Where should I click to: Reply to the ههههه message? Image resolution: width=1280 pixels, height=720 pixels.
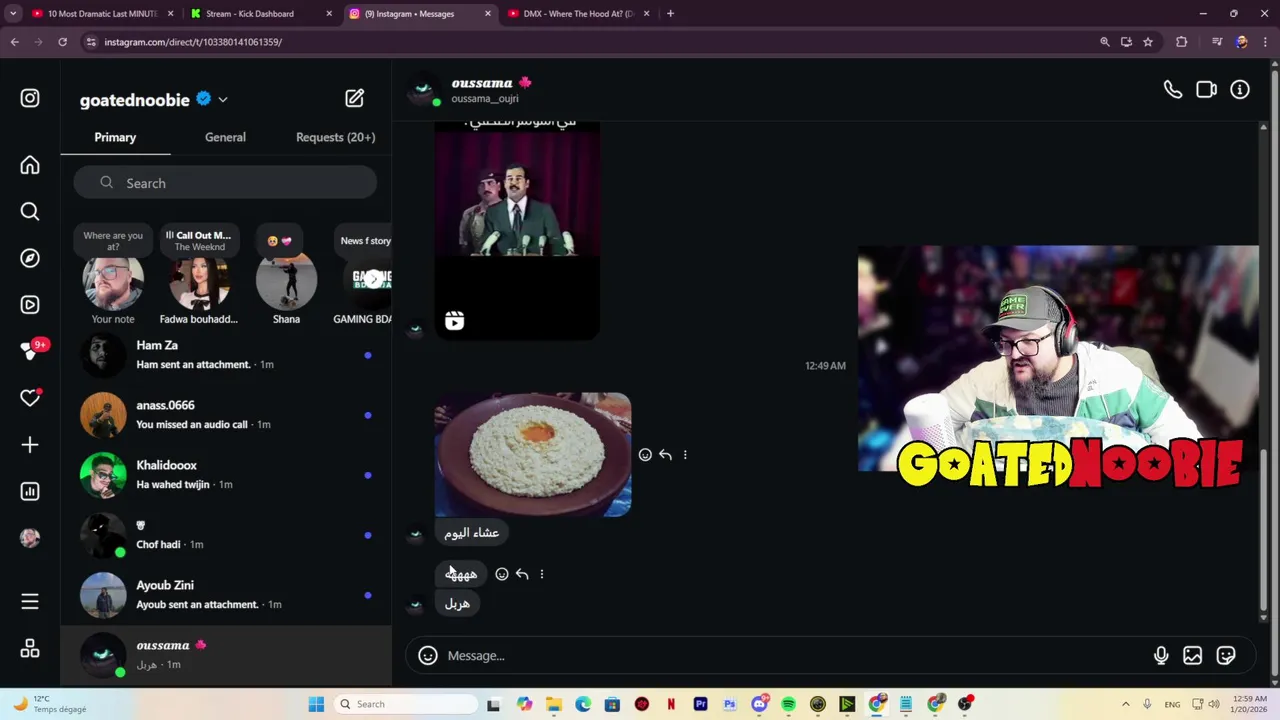pyautogui.click(x=522, y=574)
